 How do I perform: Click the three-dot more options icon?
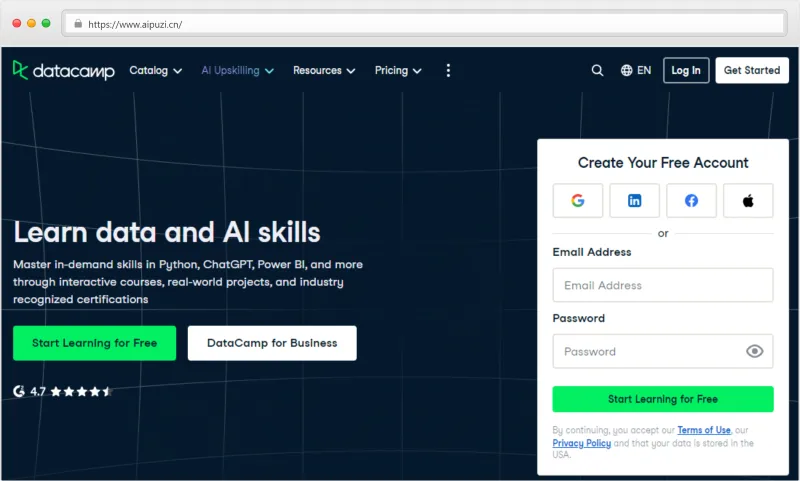coord(448,70)
